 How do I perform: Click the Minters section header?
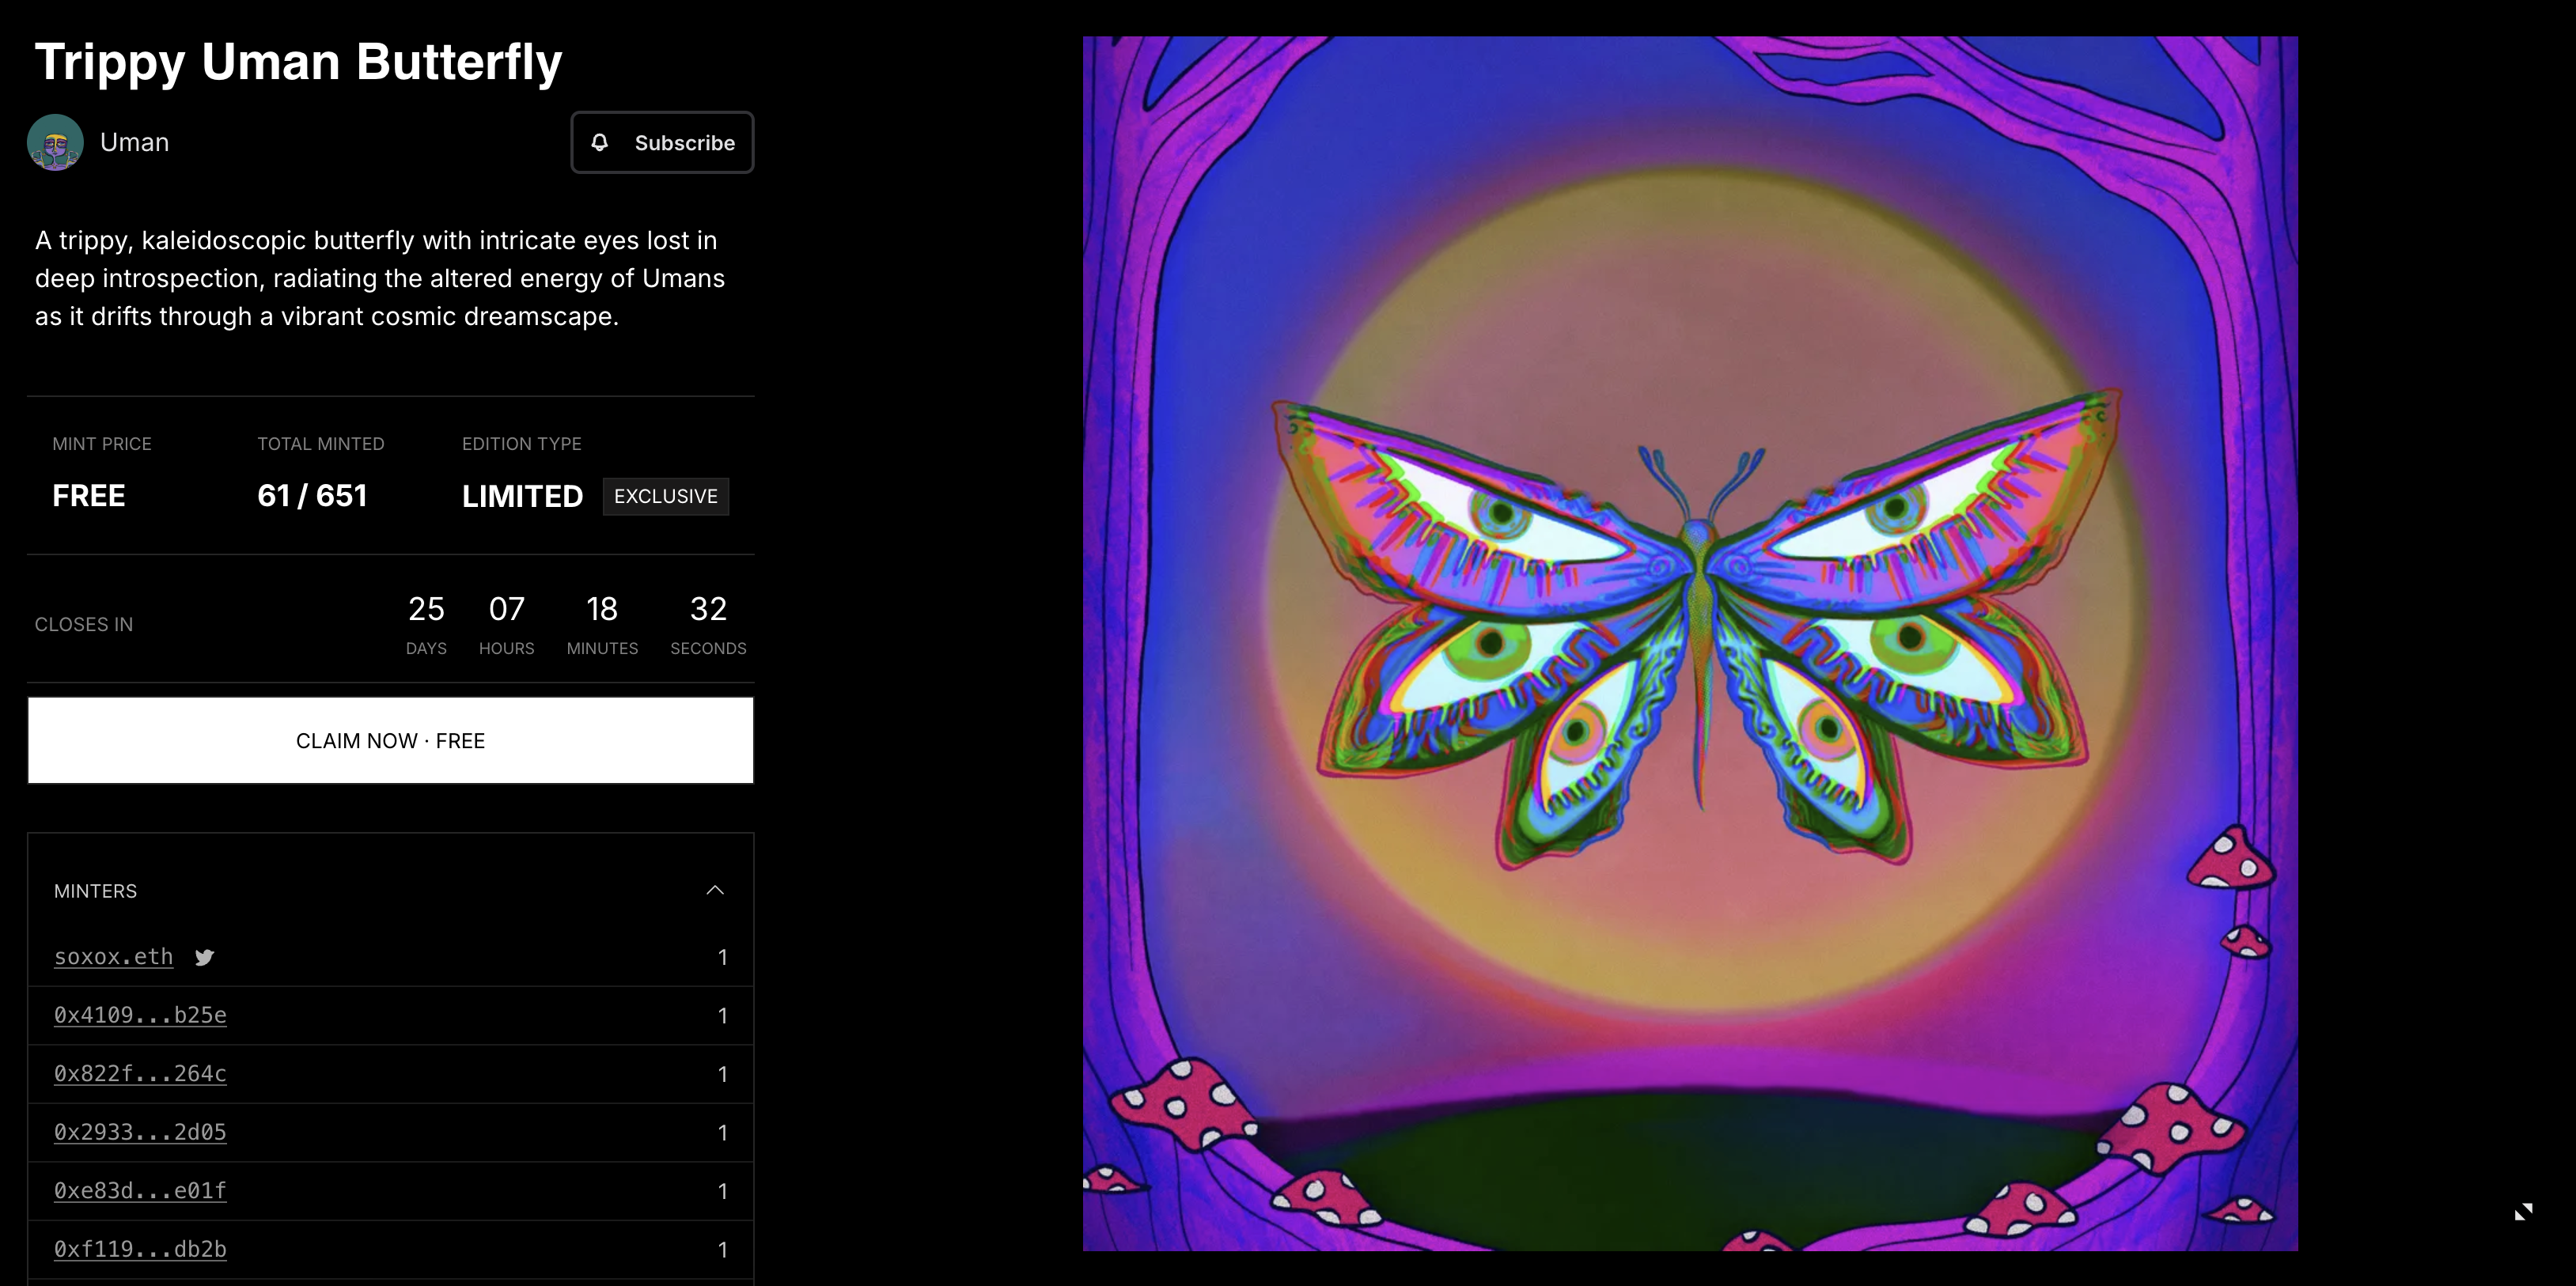(96, 891)
